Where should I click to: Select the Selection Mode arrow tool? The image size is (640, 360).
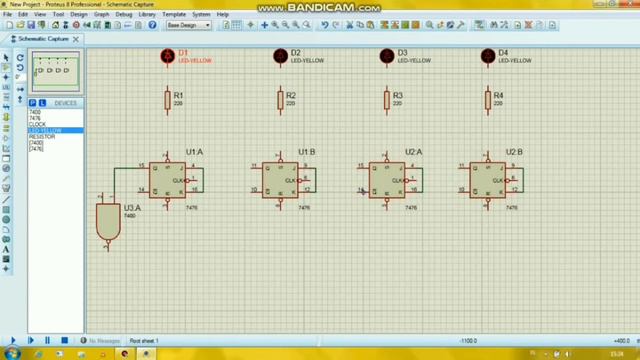coord(6,58)
